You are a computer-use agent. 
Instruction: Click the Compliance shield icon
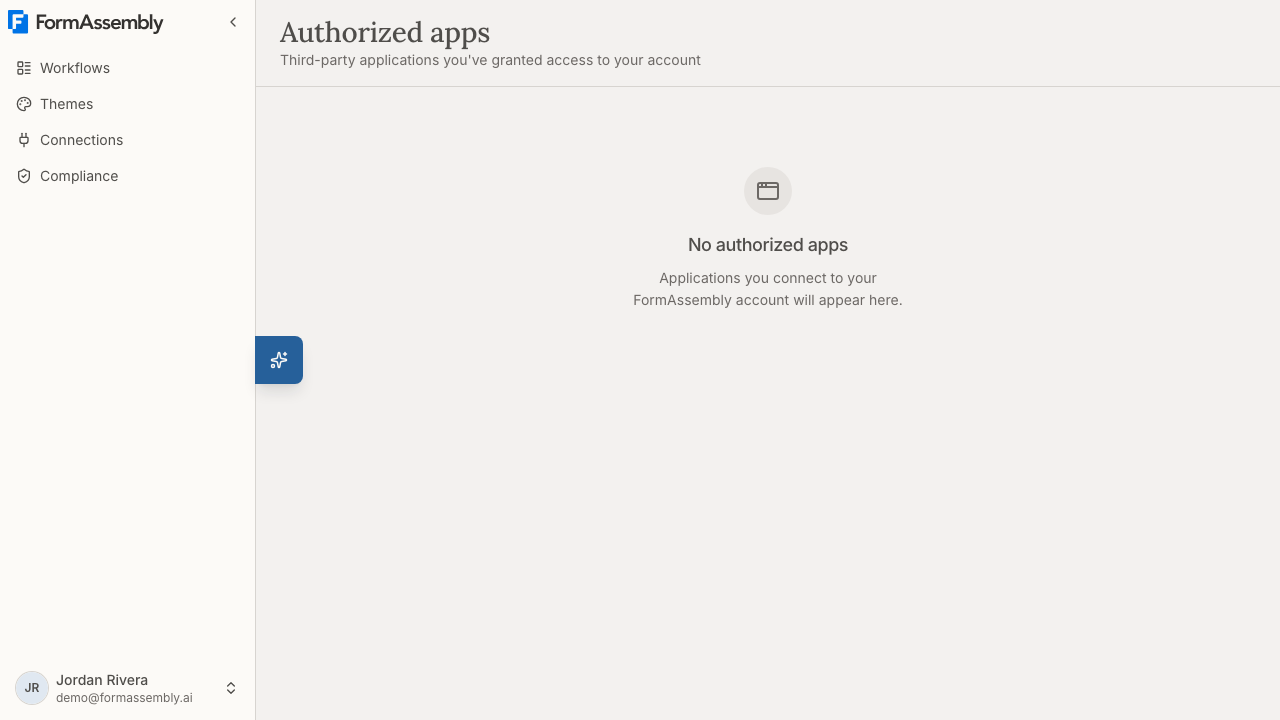pos(24,176)
